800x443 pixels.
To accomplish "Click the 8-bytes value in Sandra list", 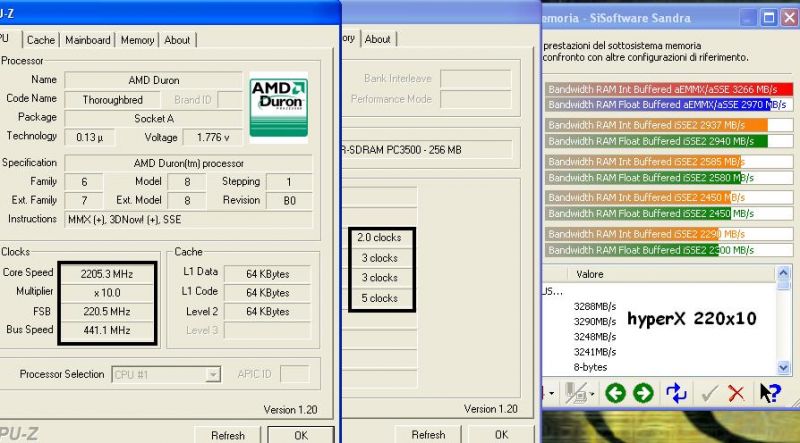I will pos(590,367).
